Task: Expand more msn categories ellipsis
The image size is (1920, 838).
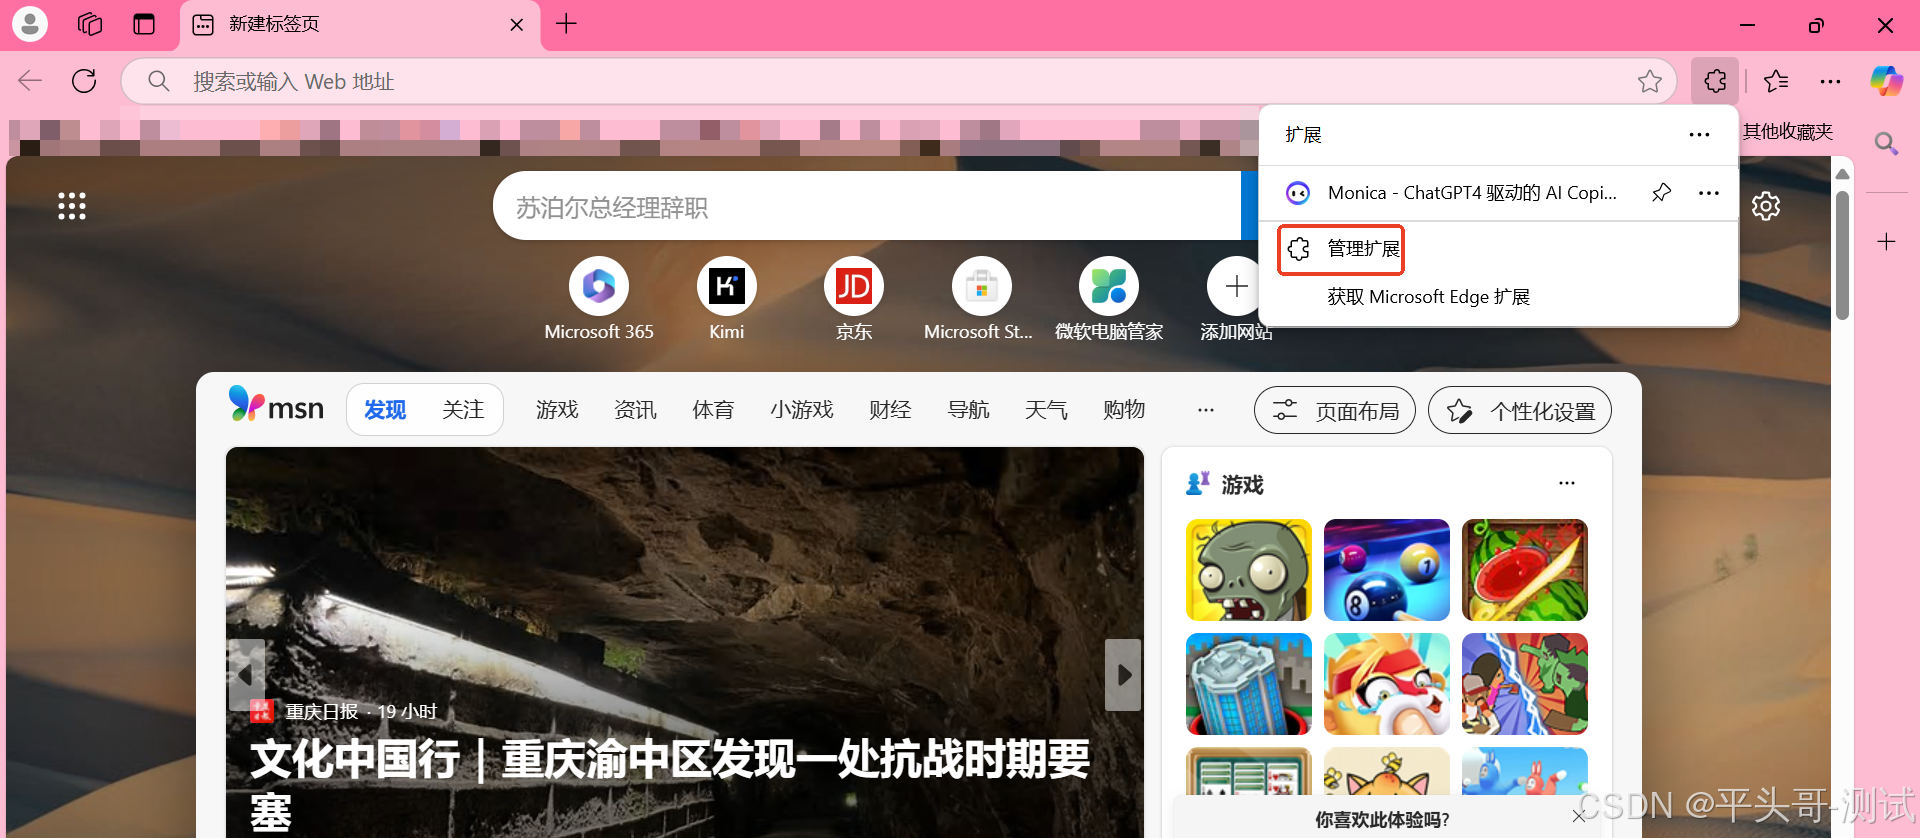Action: pyautogui.click(x=1206, y=410)
